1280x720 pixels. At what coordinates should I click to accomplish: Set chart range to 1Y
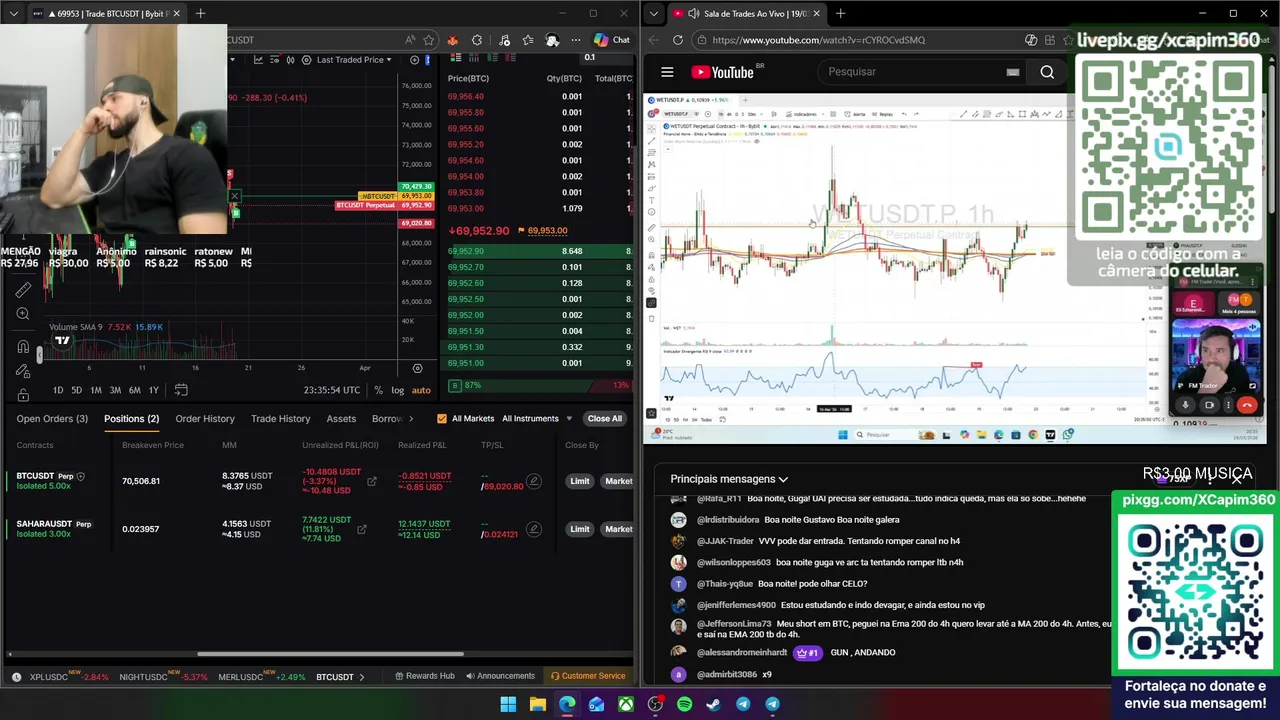[153, 390]
